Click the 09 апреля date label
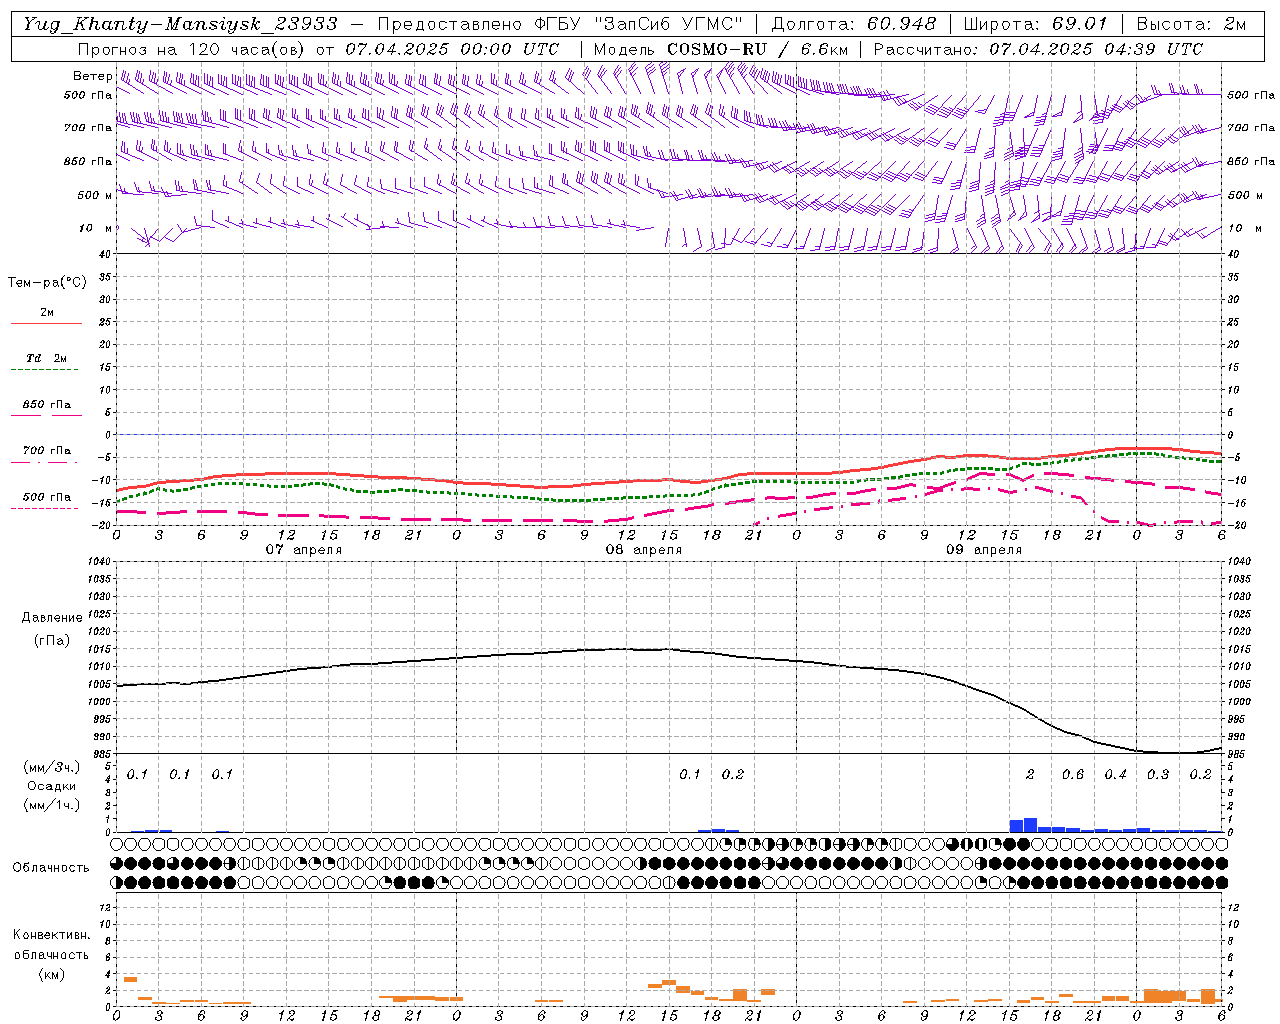Viewport: 1280px width, 1024px height. pyautogui.click(x=984, y=549)
